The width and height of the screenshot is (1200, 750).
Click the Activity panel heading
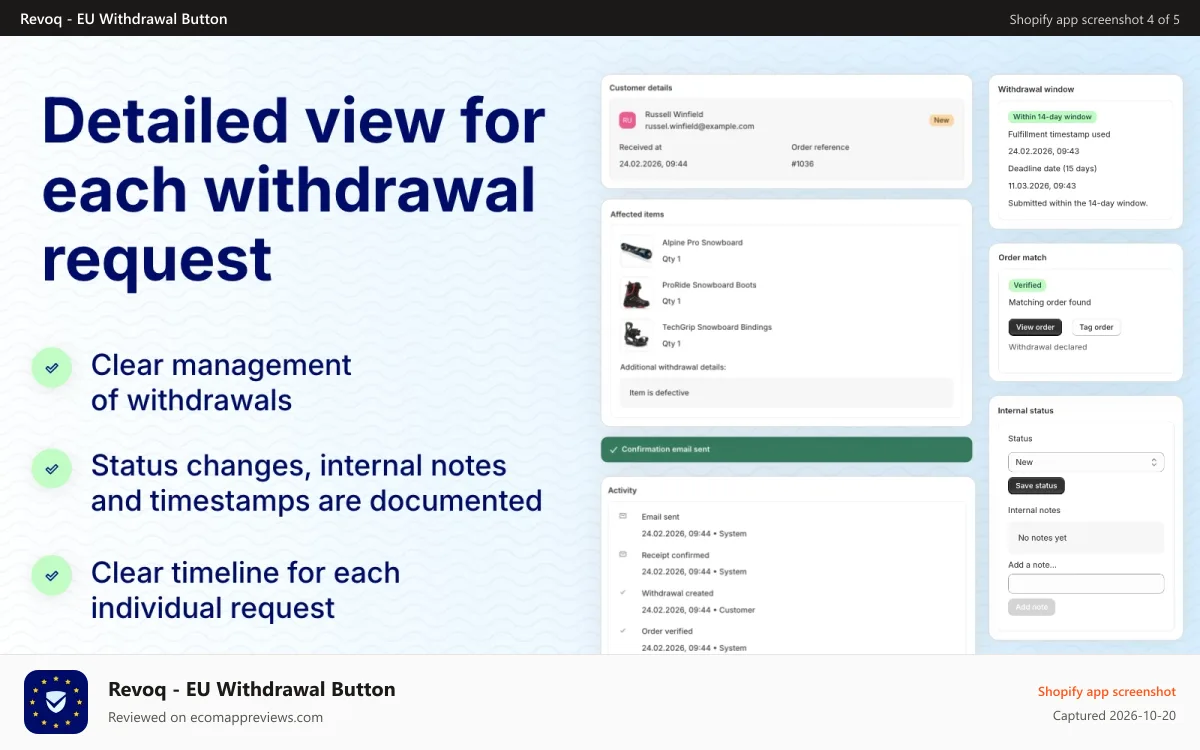click(x=622, y=491)
